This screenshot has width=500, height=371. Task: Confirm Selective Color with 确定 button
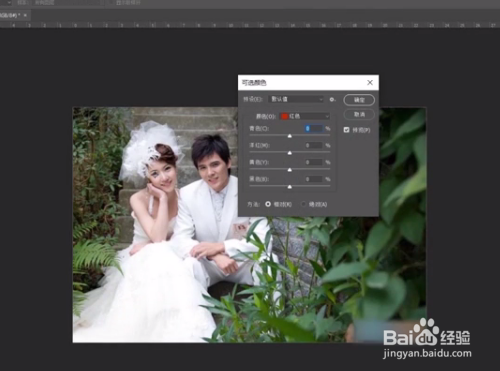(x=359, y=100)
